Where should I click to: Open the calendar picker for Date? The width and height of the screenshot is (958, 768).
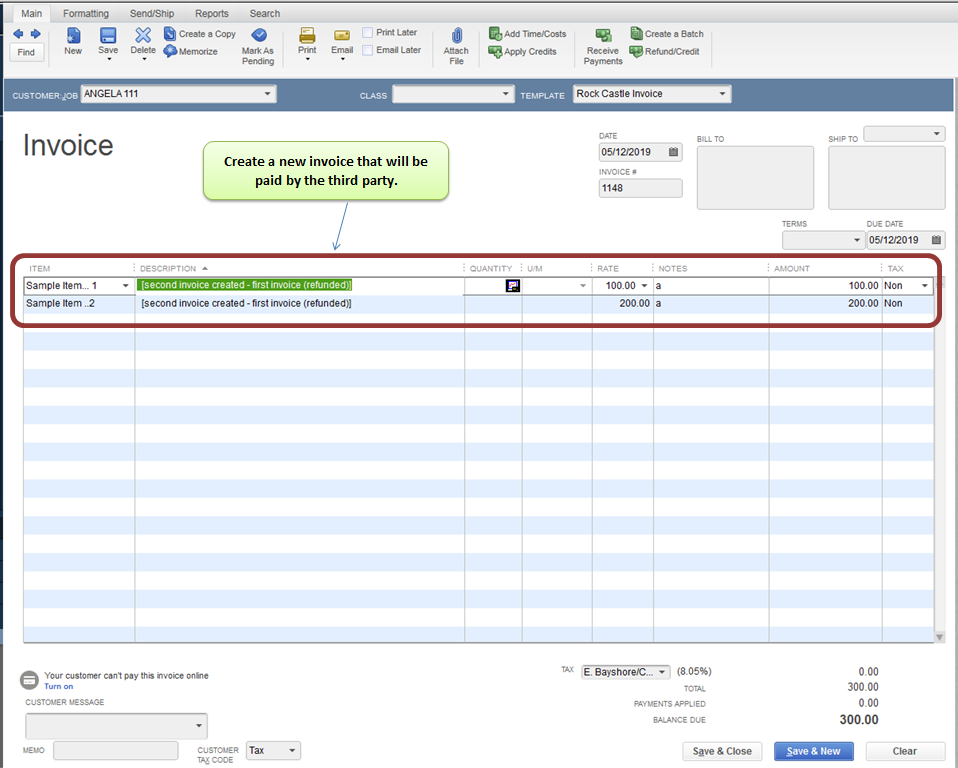coord(673,152)
